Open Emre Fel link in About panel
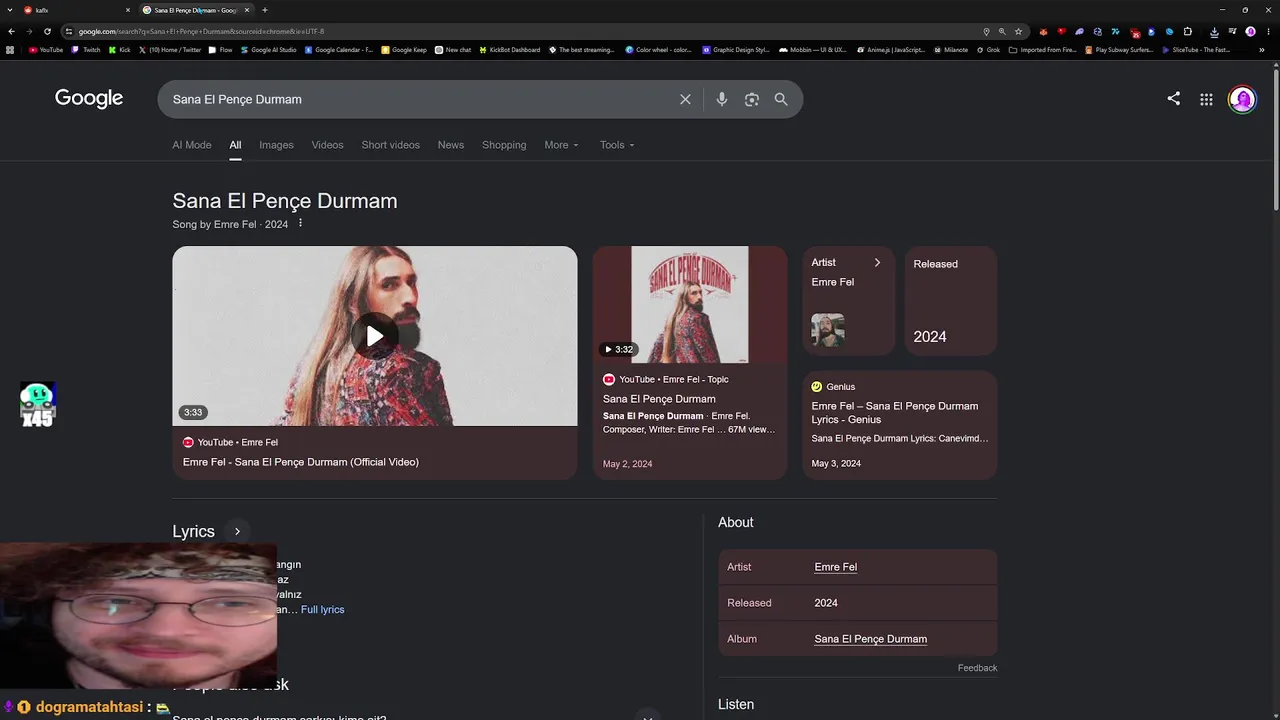1280x720 pixels. [x=836, y=567]
